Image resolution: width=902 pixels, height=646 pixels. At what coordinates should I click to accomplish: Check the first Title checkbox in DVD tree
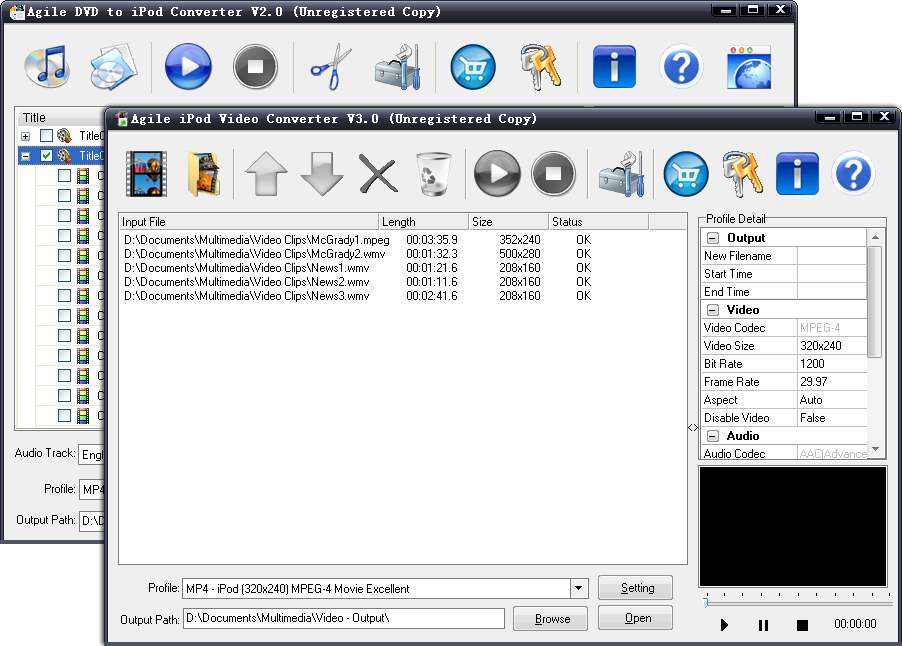pyautogui.click(x=46, y=136)
